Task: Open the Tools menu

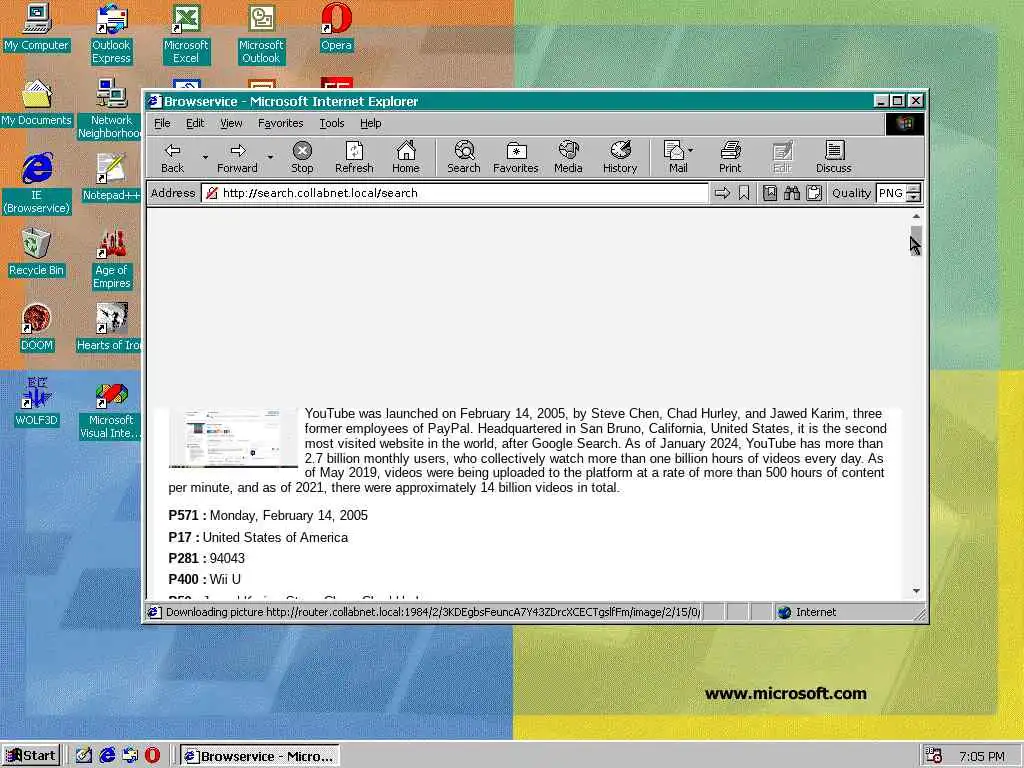Action: [x=331, y=123]
